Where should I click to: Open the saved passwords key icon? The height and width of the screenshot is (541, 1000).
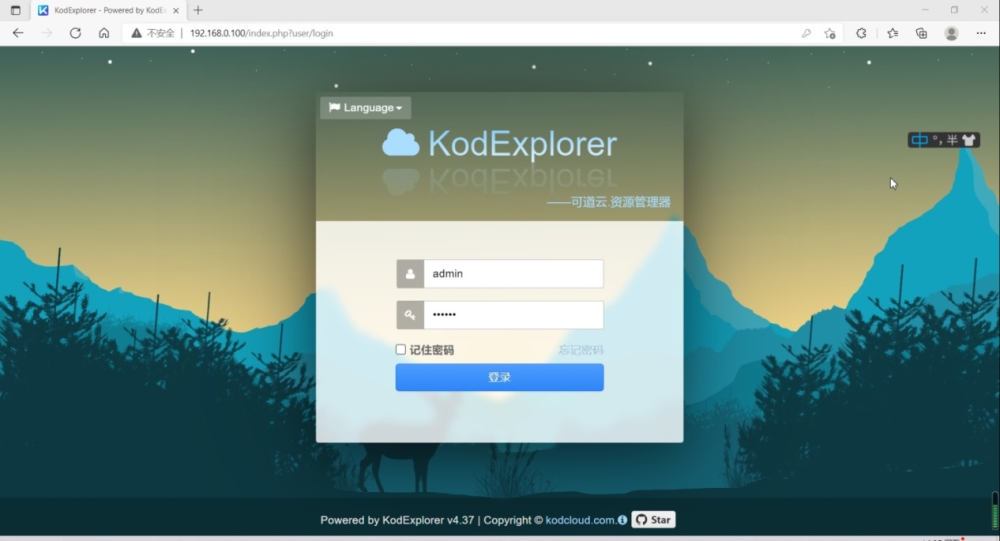(x=806, y=33)
